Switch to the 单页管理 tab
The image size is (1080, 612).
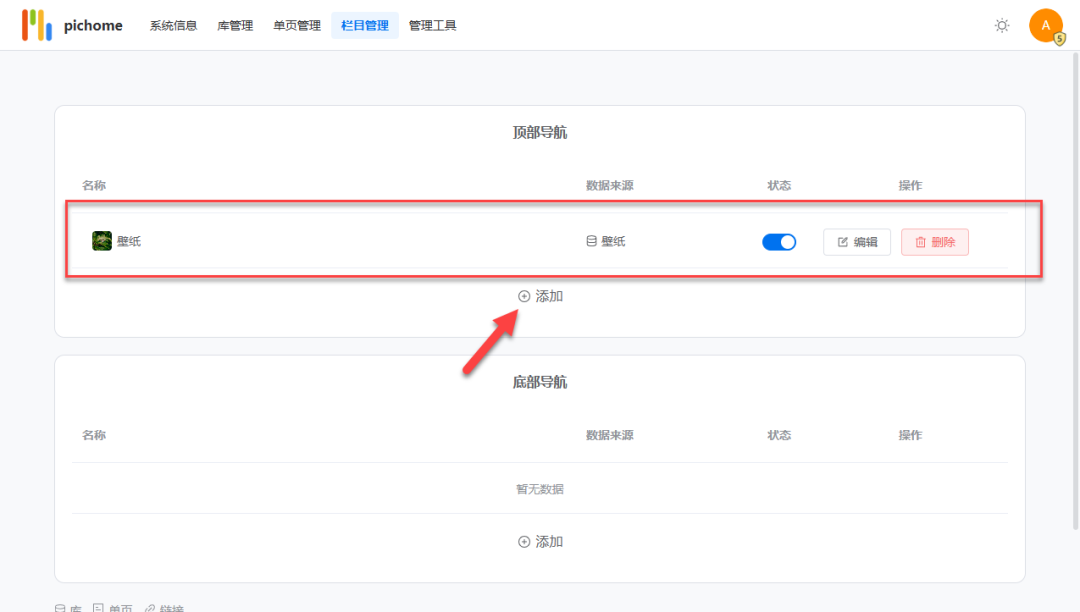click(x=296, y=25)
